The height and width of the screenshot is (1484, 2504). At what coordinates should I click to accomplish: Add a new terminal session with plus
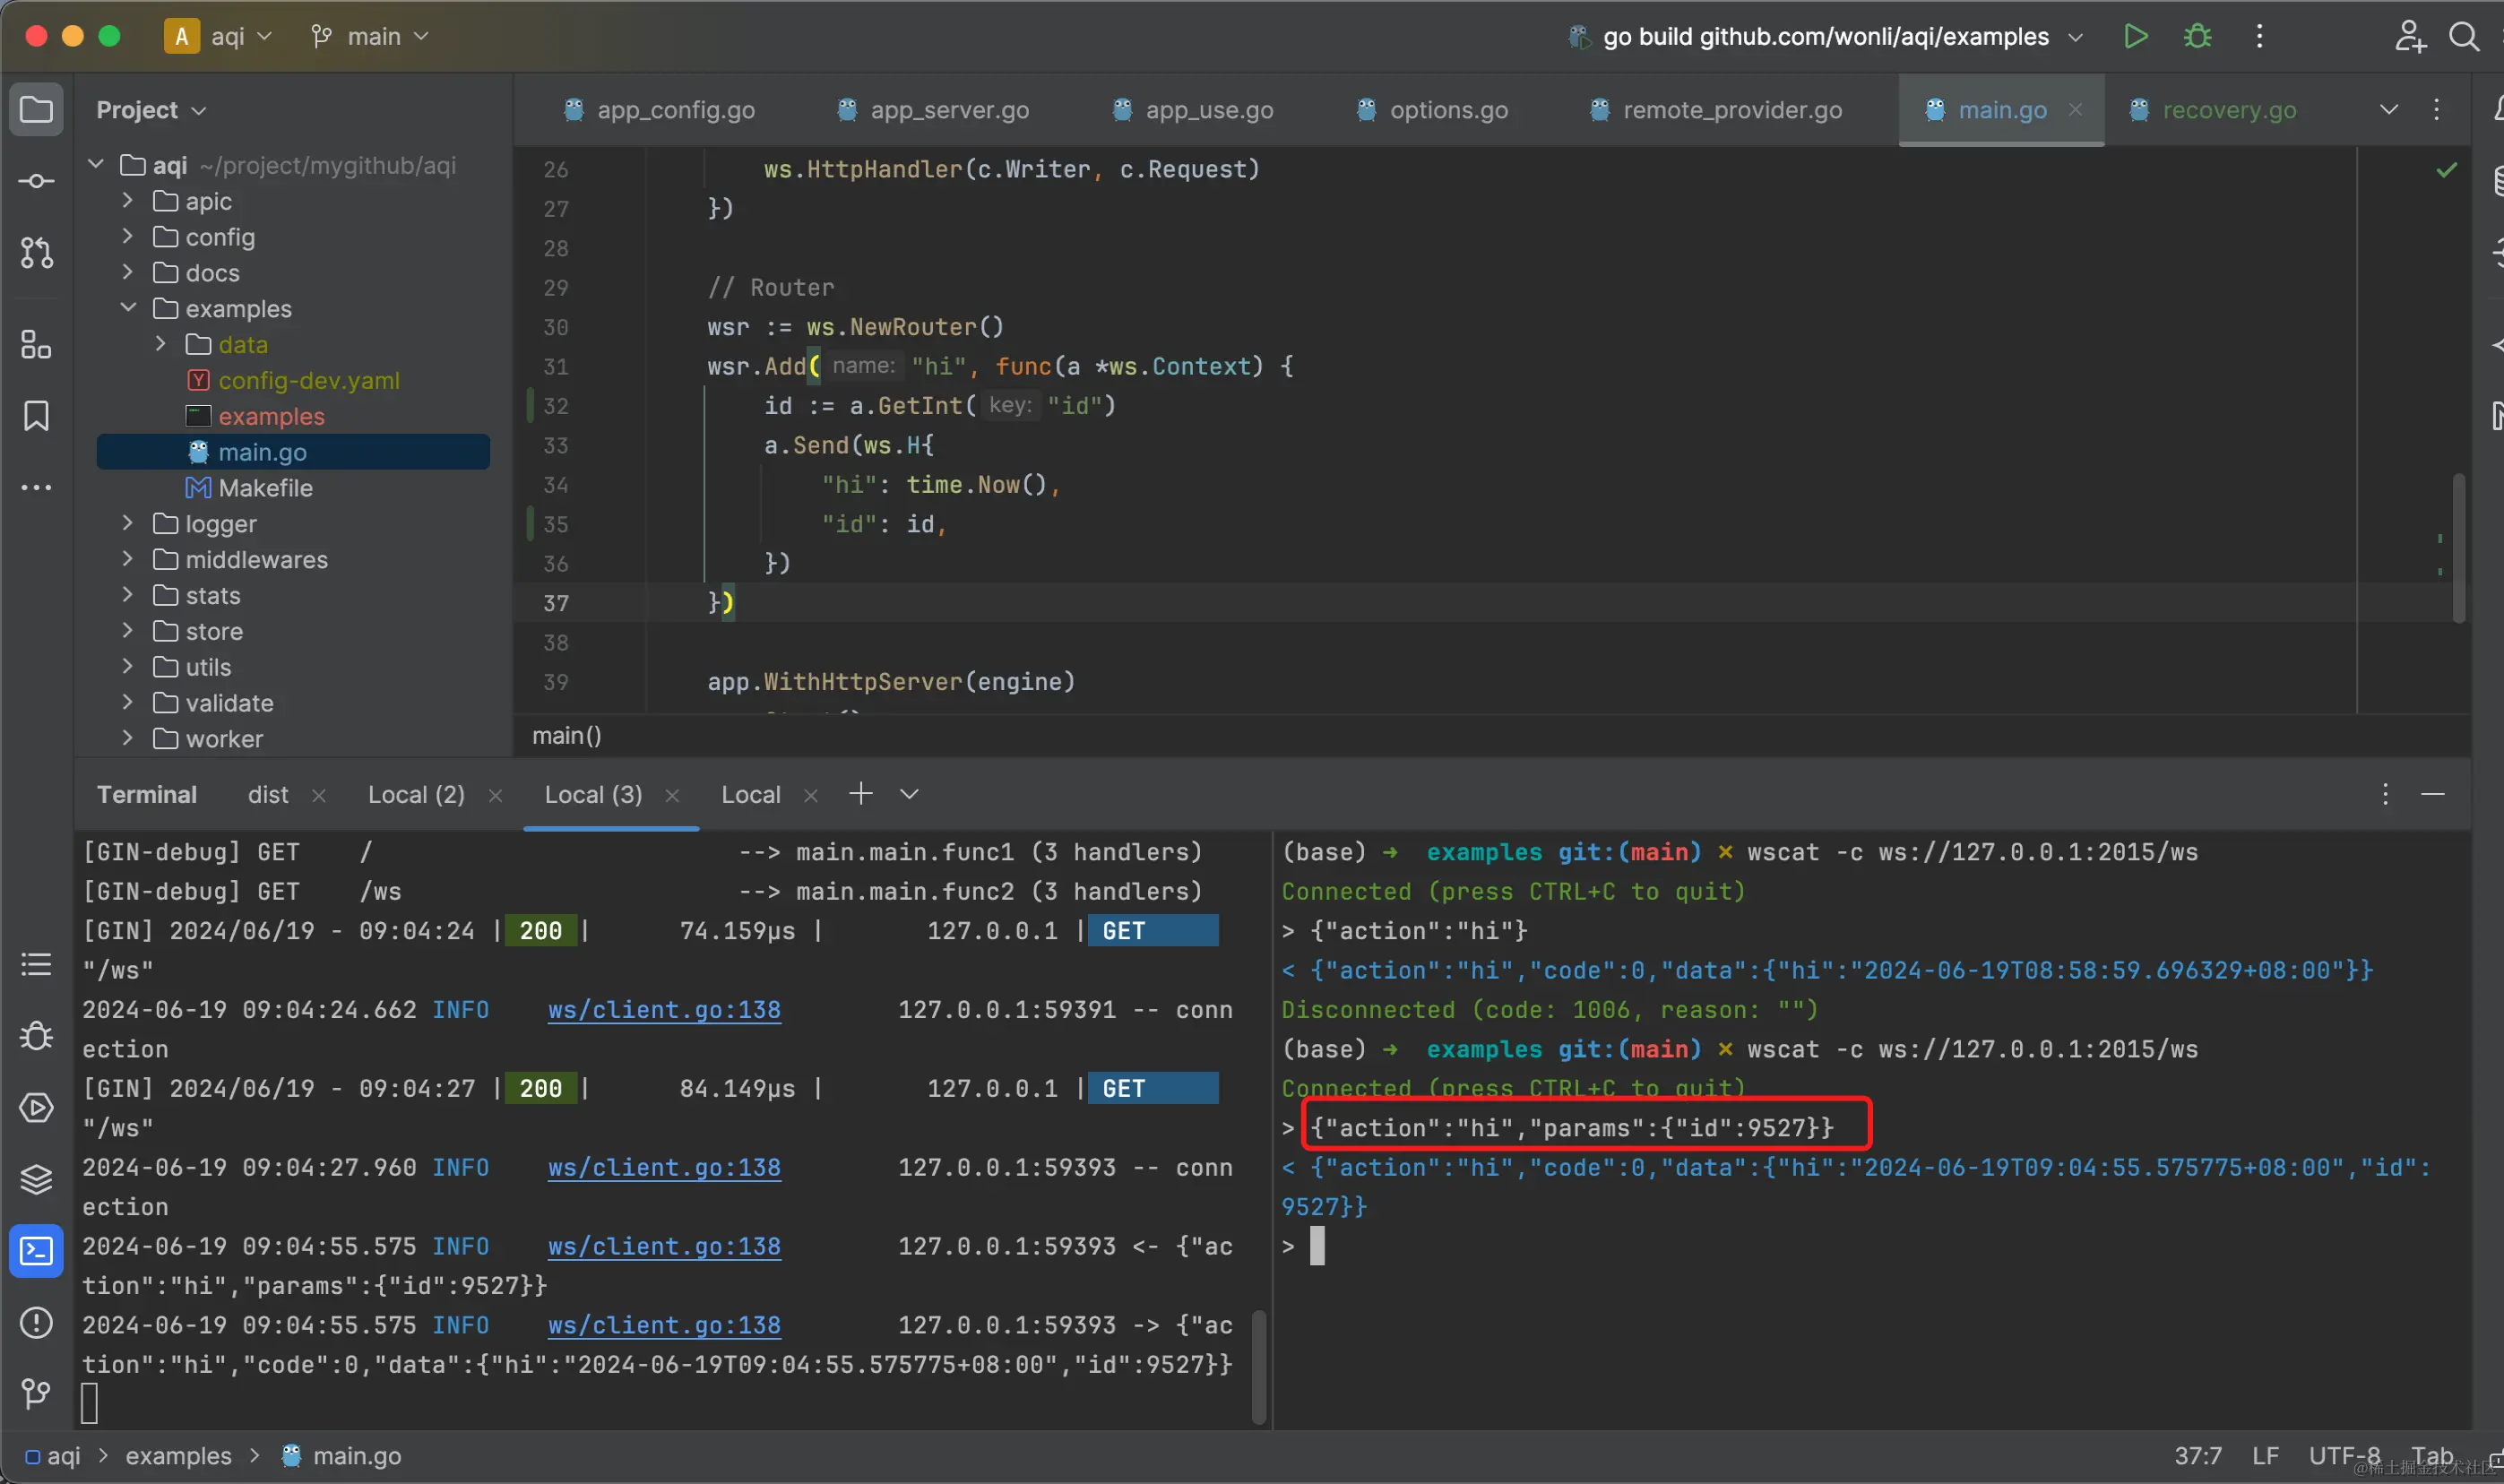[x=860, y=794]
